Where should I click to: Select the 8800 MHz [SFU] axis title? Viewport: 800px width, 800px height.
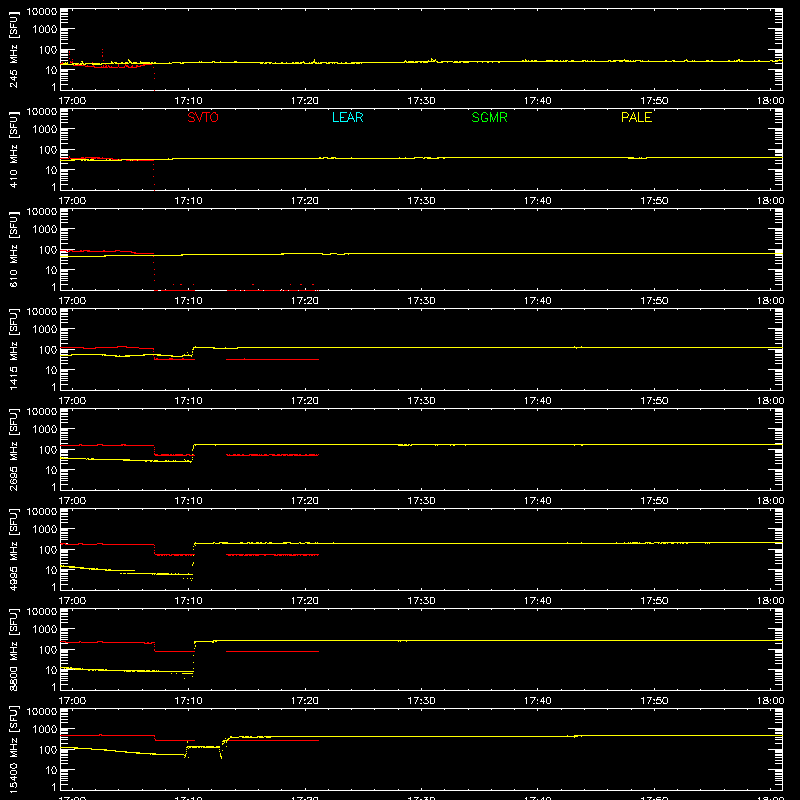(x=13, y=649)
